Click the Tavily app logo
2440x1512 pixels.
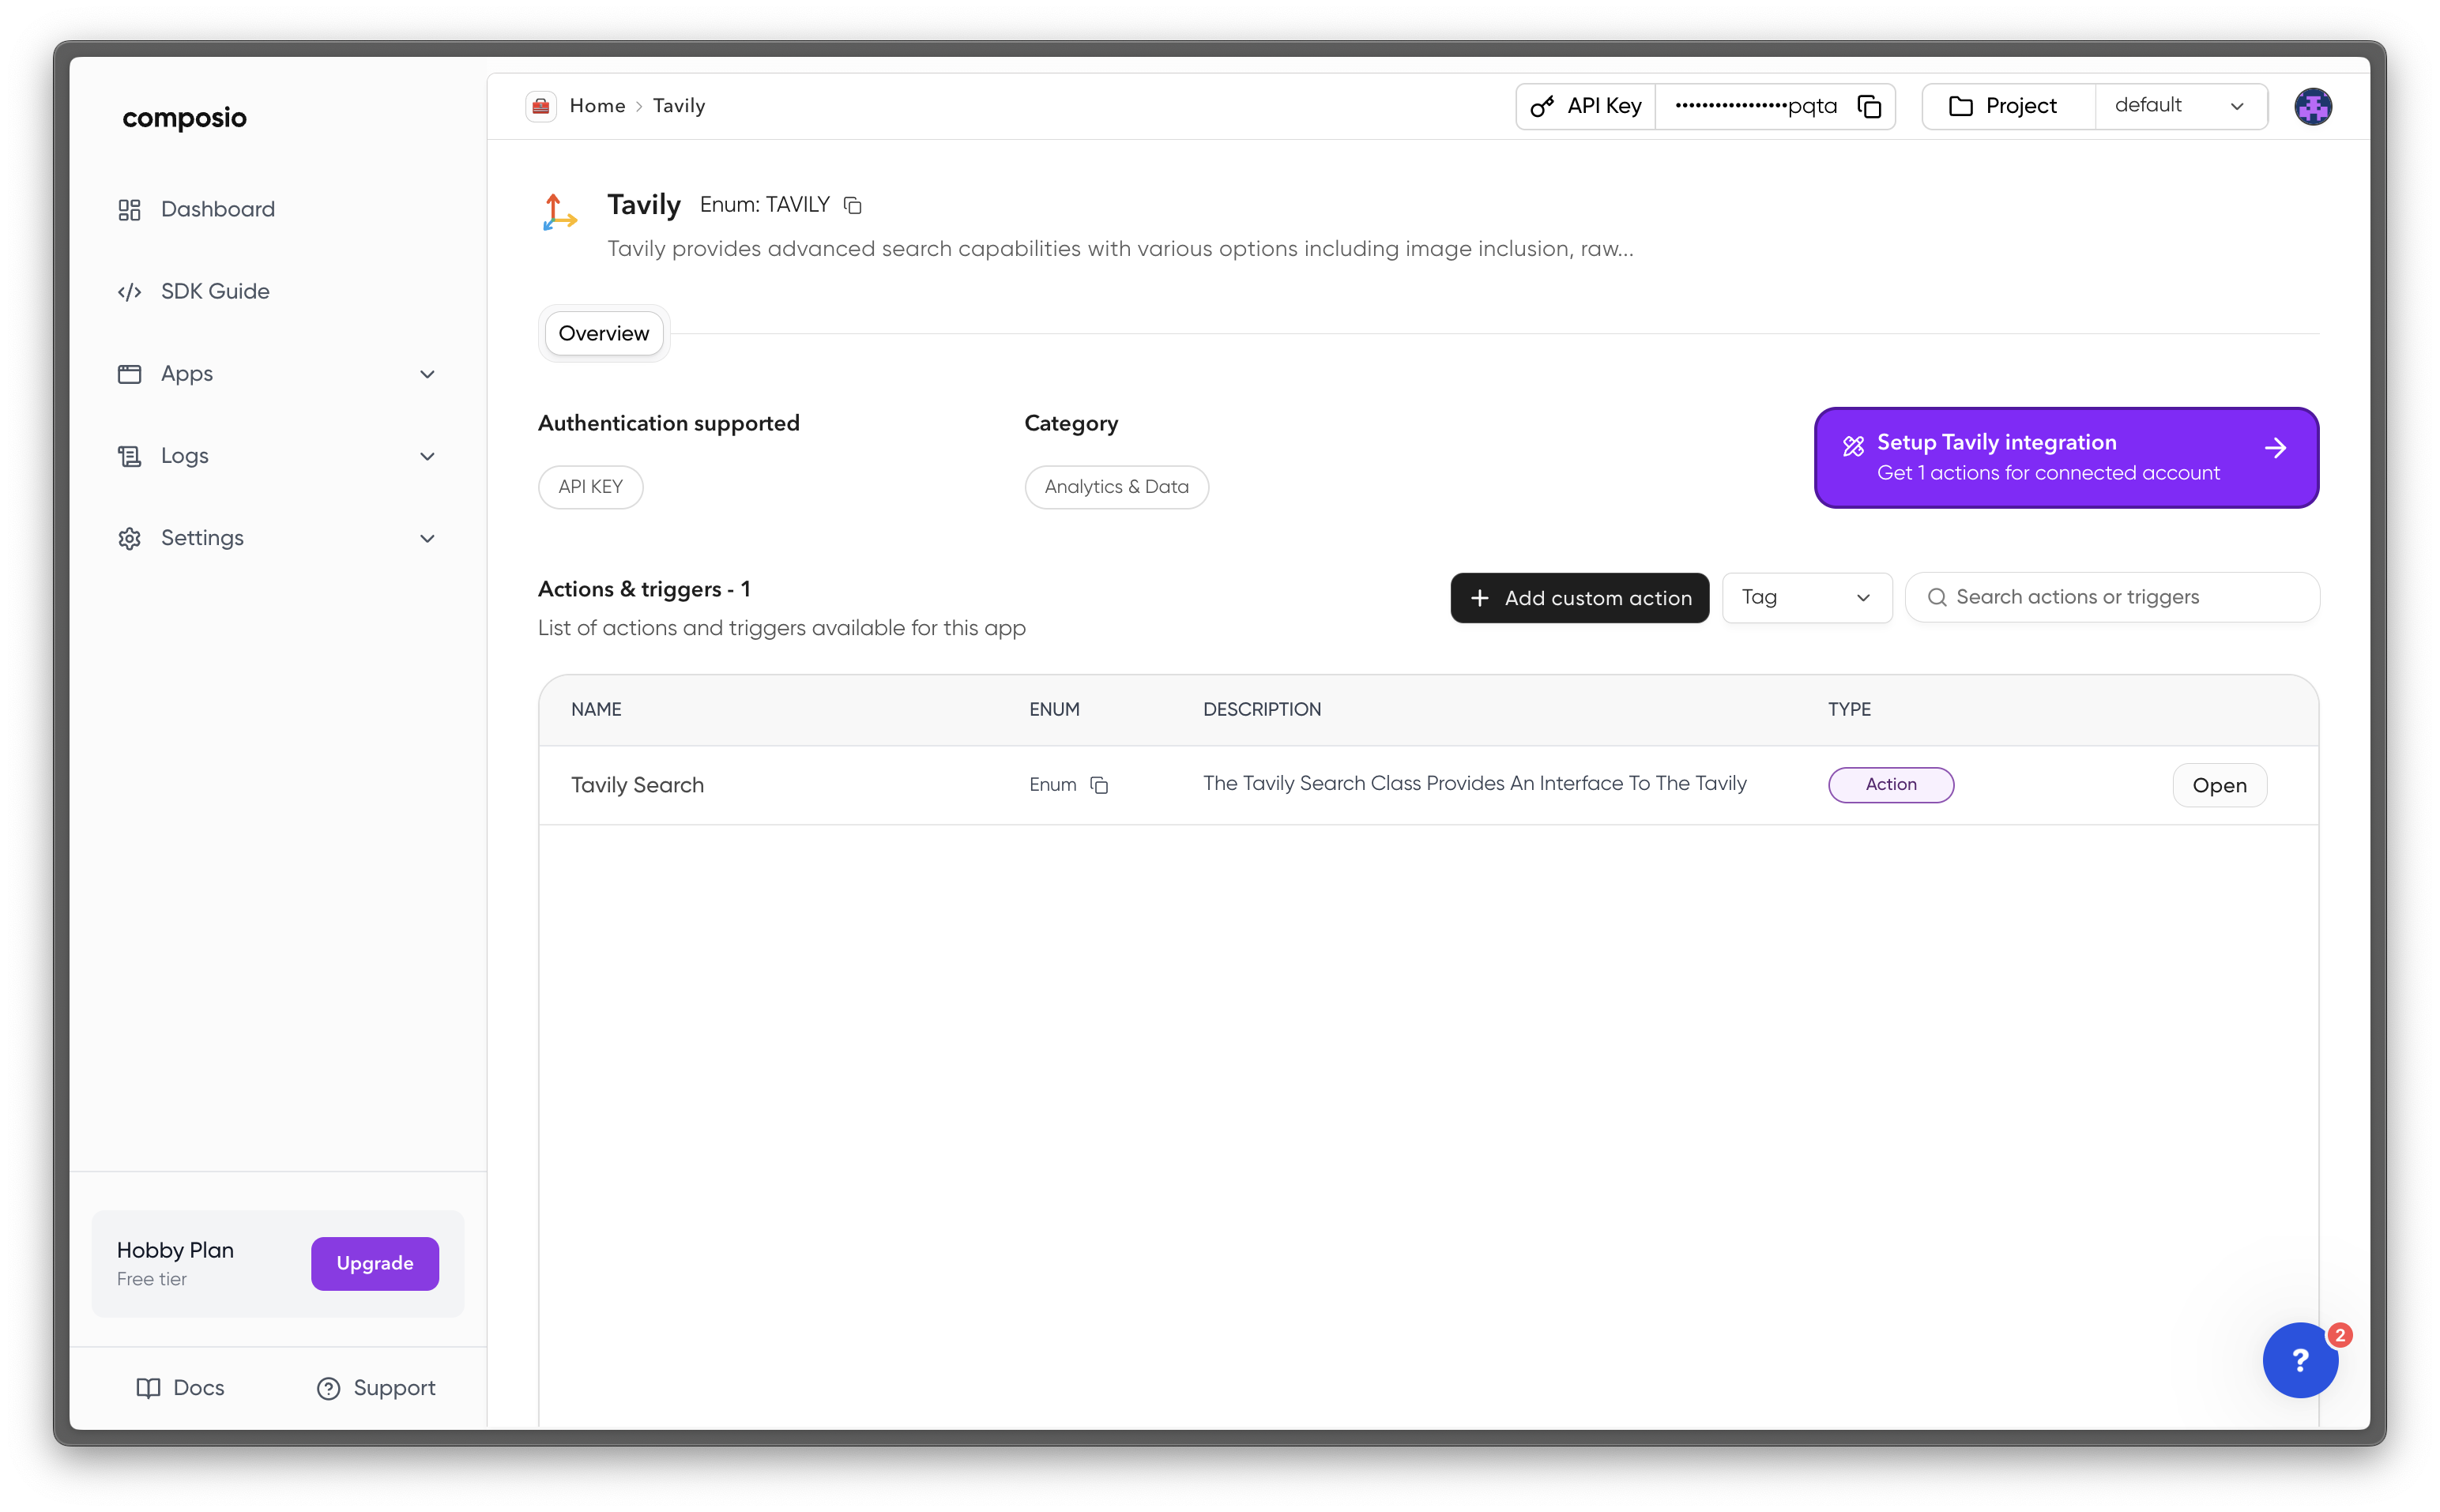(559, 212)
